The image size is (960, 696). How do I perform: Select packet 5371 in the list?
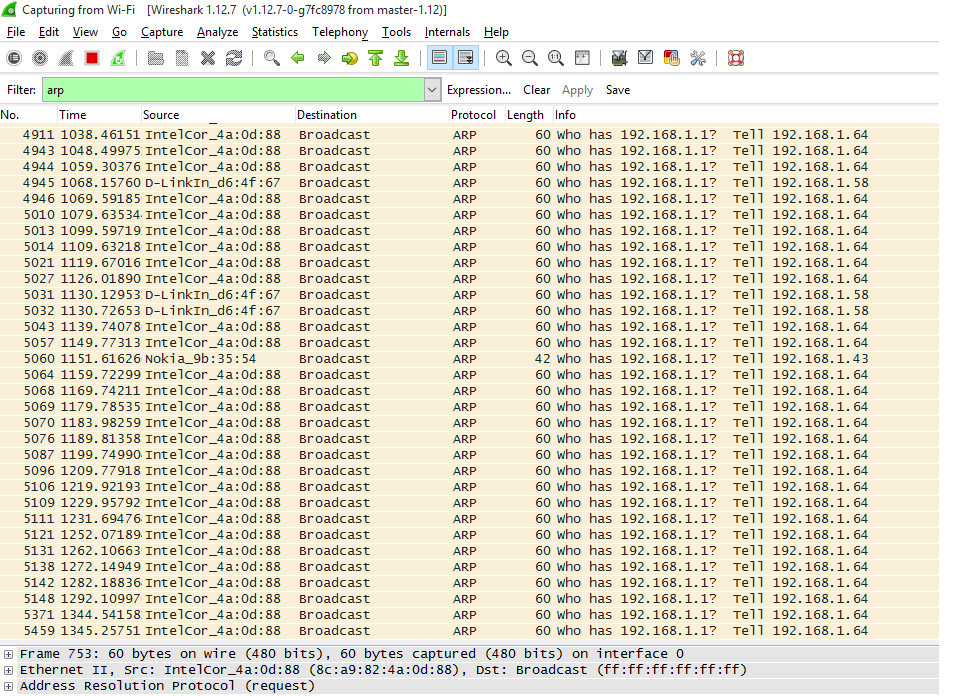[x=470, y=615]
